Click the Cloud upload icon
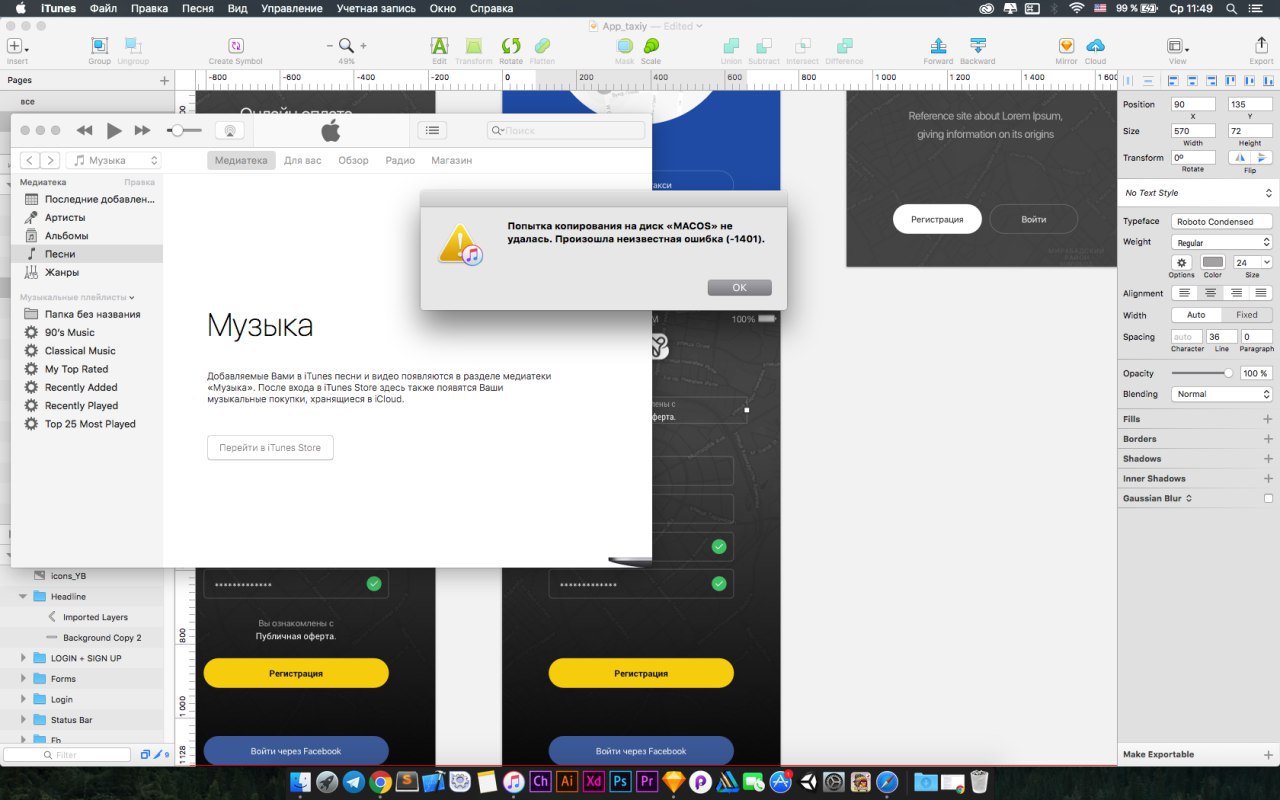Image resolution: width=1280 pixels, height=800 pixels. click(1095, 46)
